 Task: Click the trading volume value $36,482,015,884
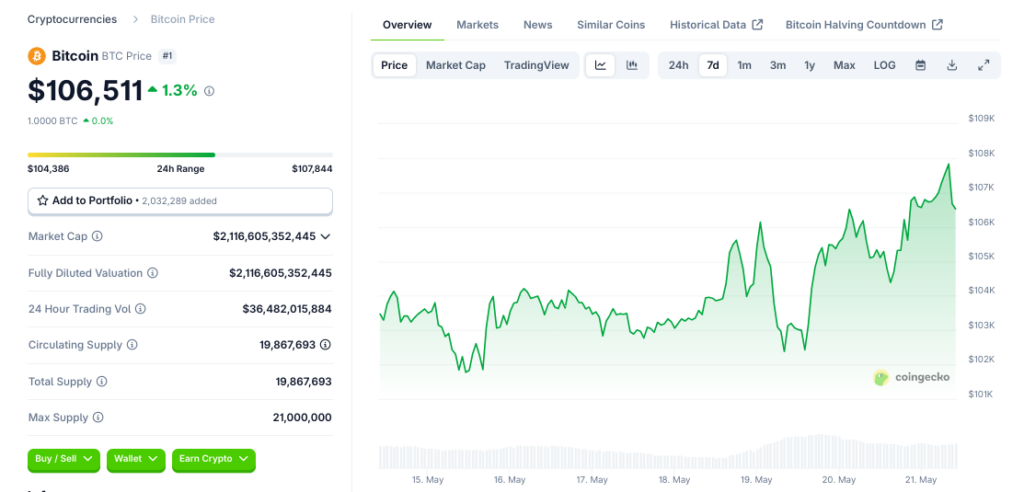(287, 308)
